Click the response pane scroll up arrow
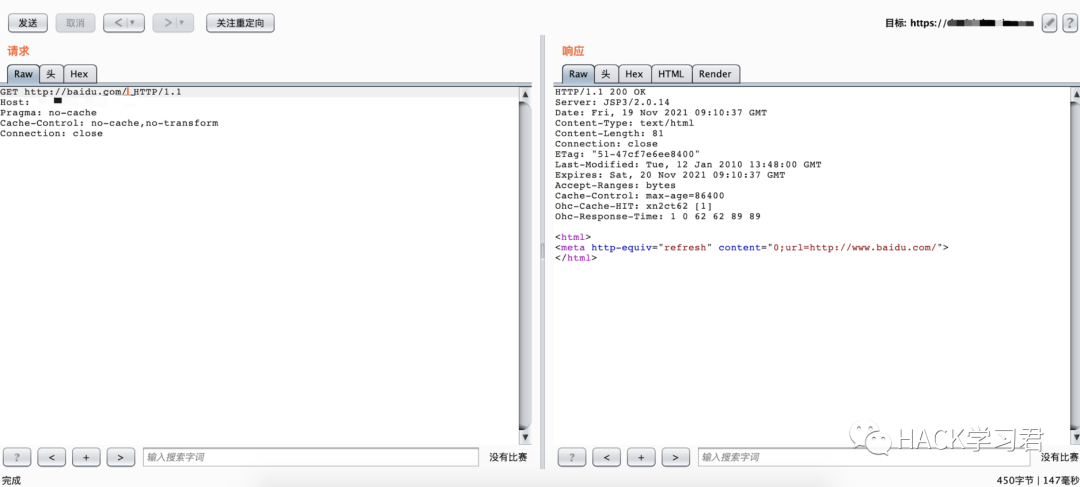Screen dimensions: 1080x487 point(1076,94)
